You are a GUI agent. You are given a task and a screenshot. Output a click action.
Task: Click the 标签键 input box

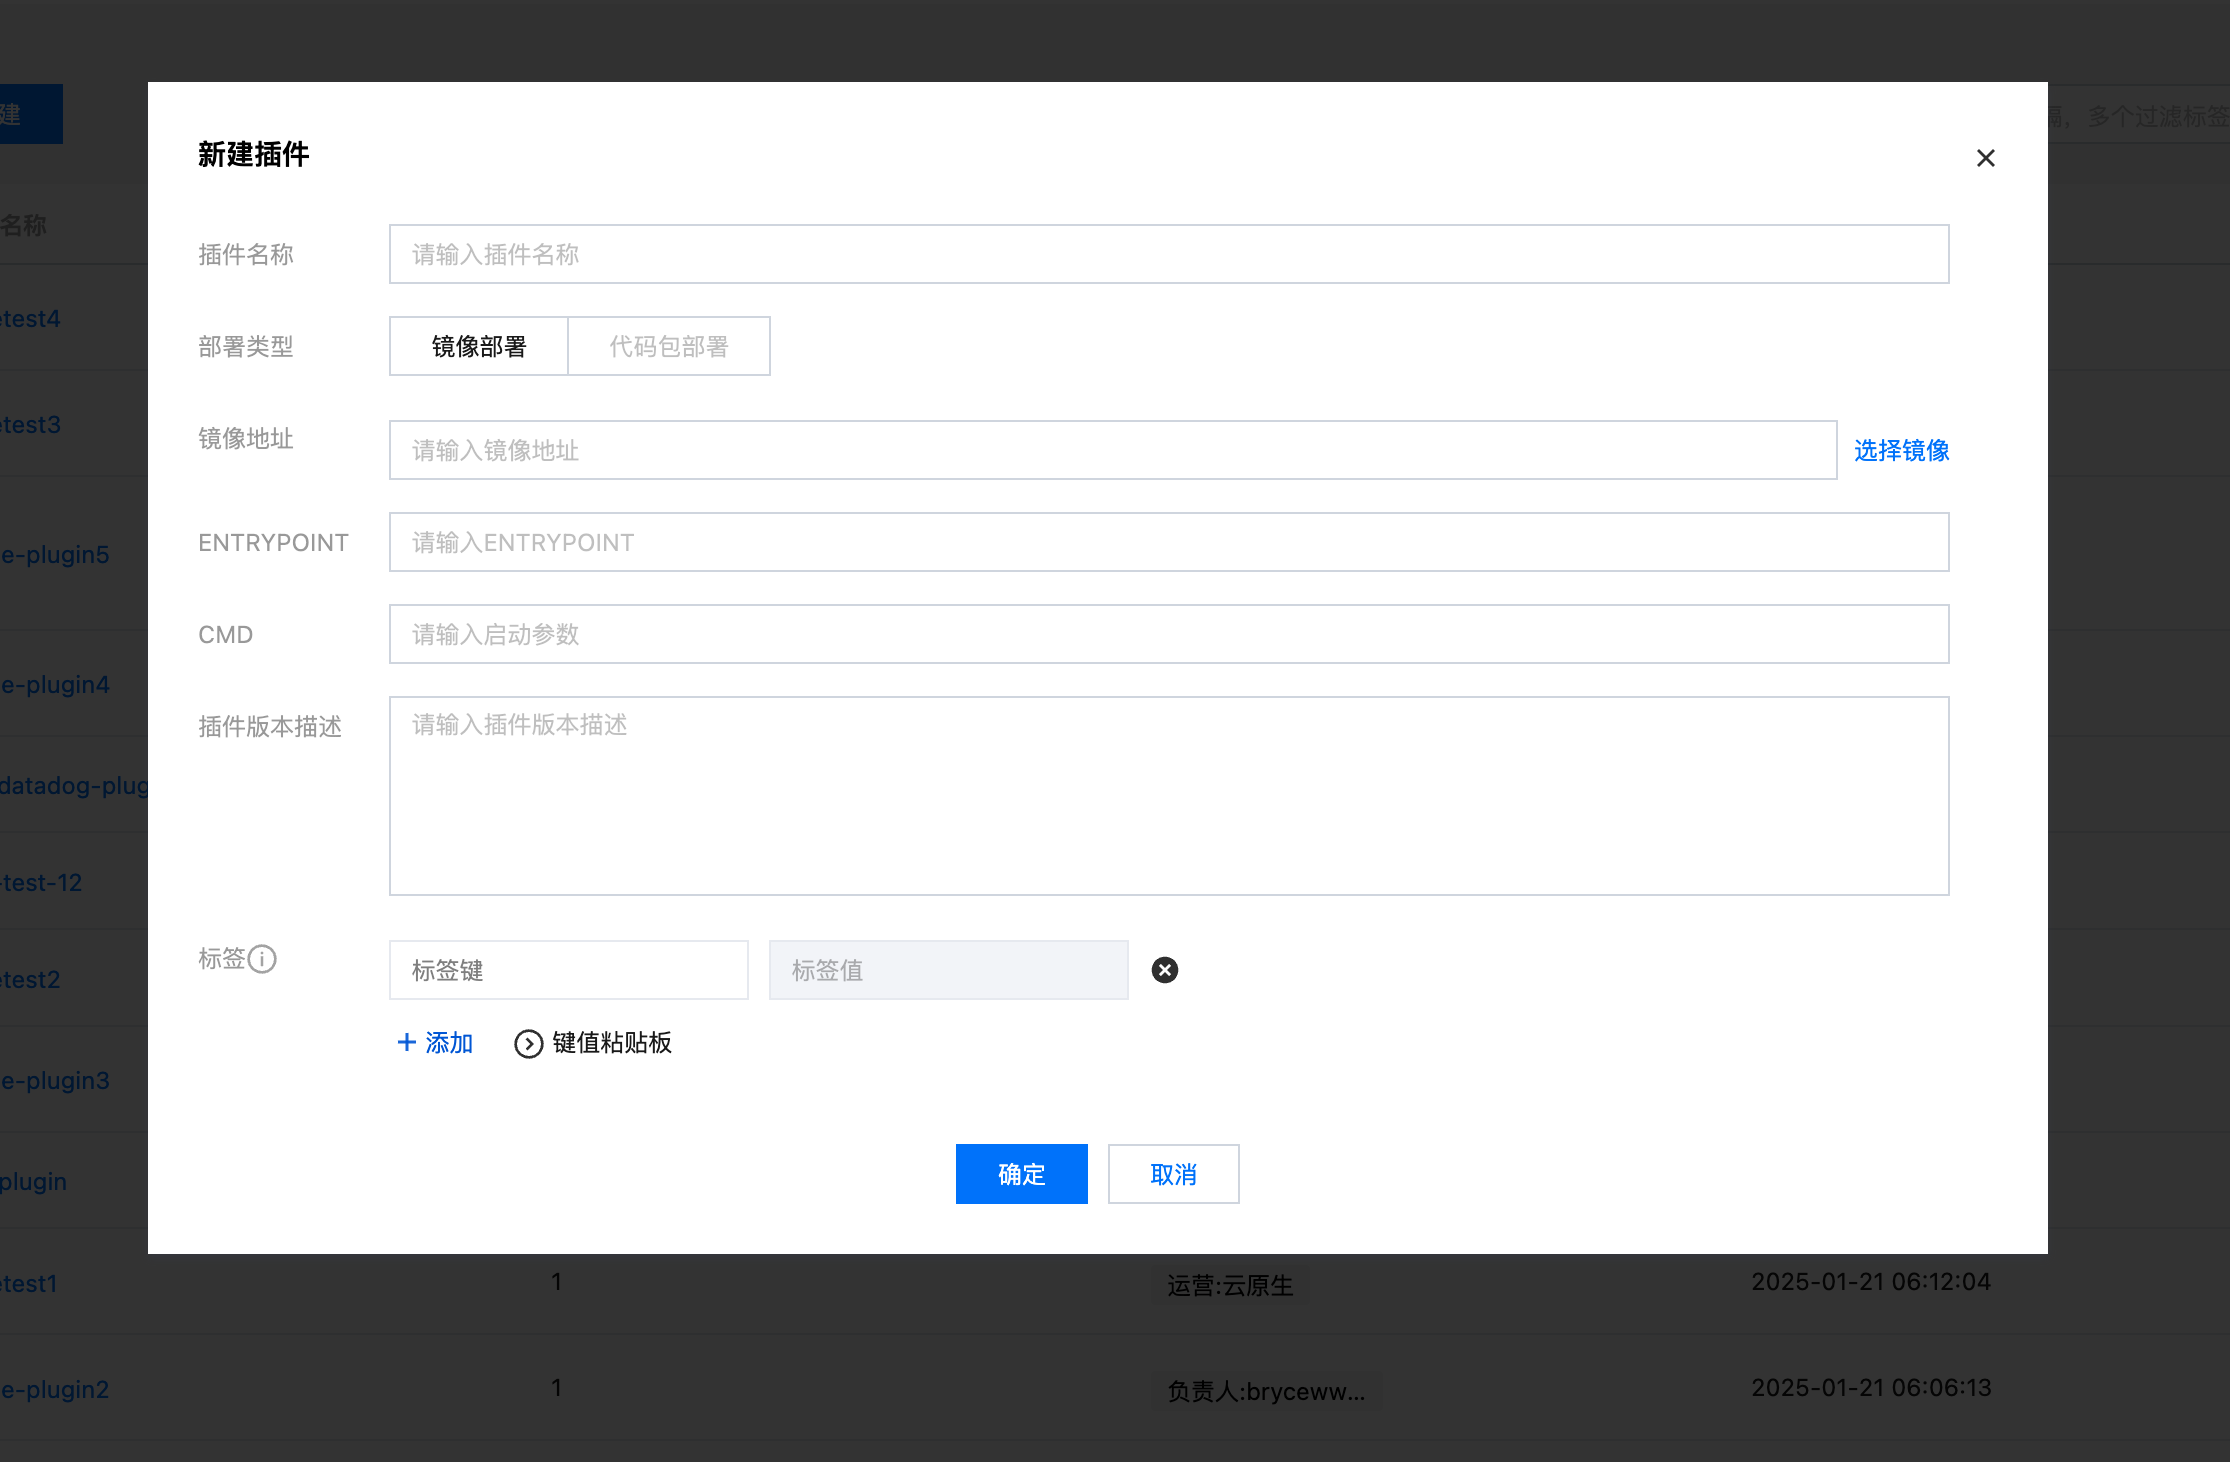click(x=568, y=970)
